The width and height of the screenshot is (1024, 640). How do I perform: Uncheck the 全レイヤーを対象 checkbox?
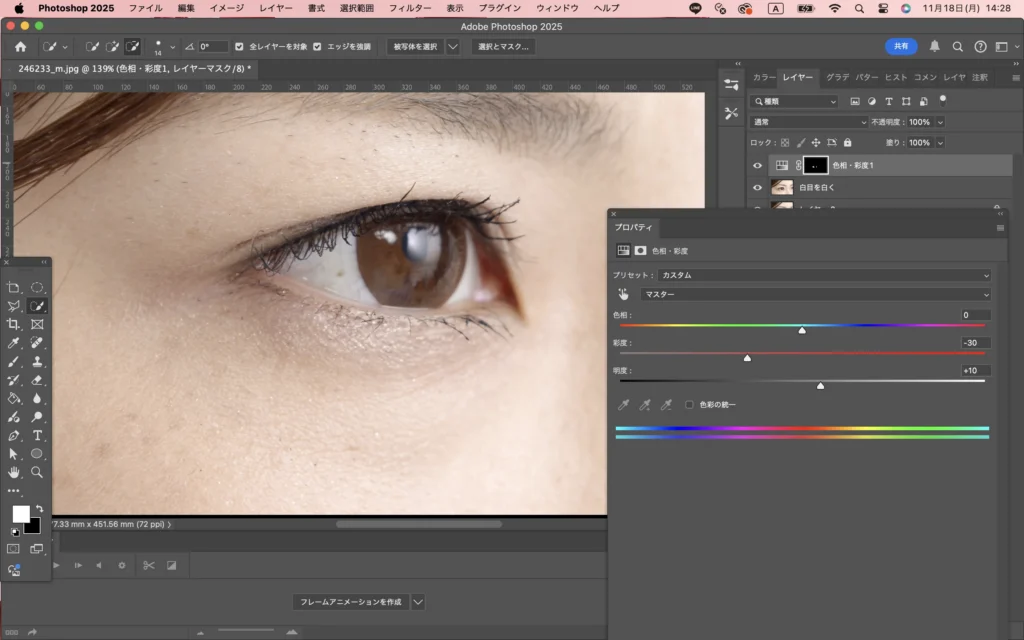[238, 47]
